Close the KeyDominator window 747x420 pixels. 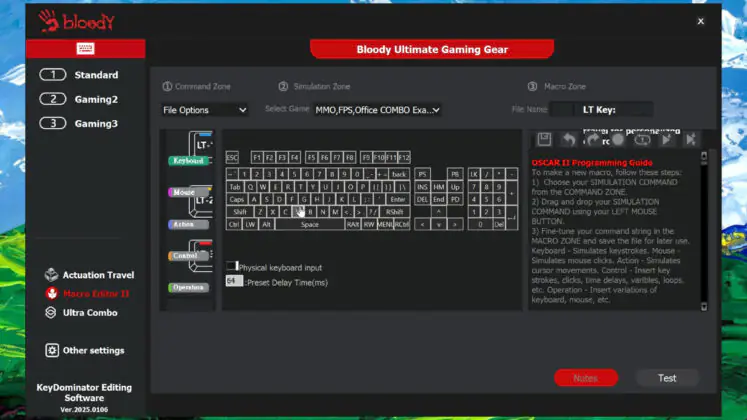[701, 21]
